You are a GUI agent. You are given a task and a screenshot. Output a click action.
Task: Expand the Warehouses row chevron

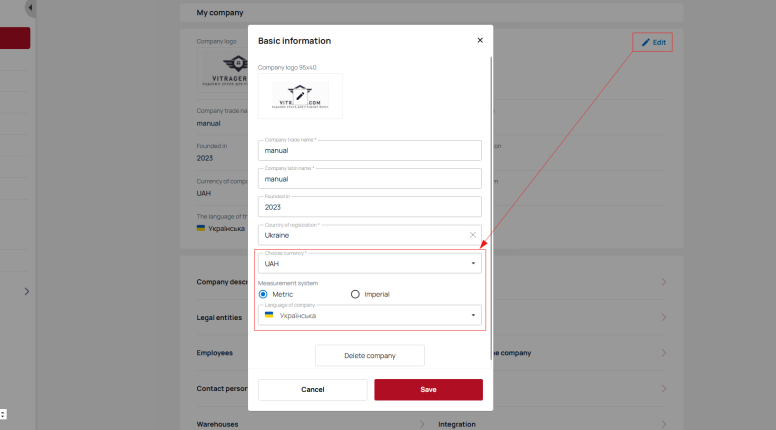pyautogui.click(x=422, y=424)
